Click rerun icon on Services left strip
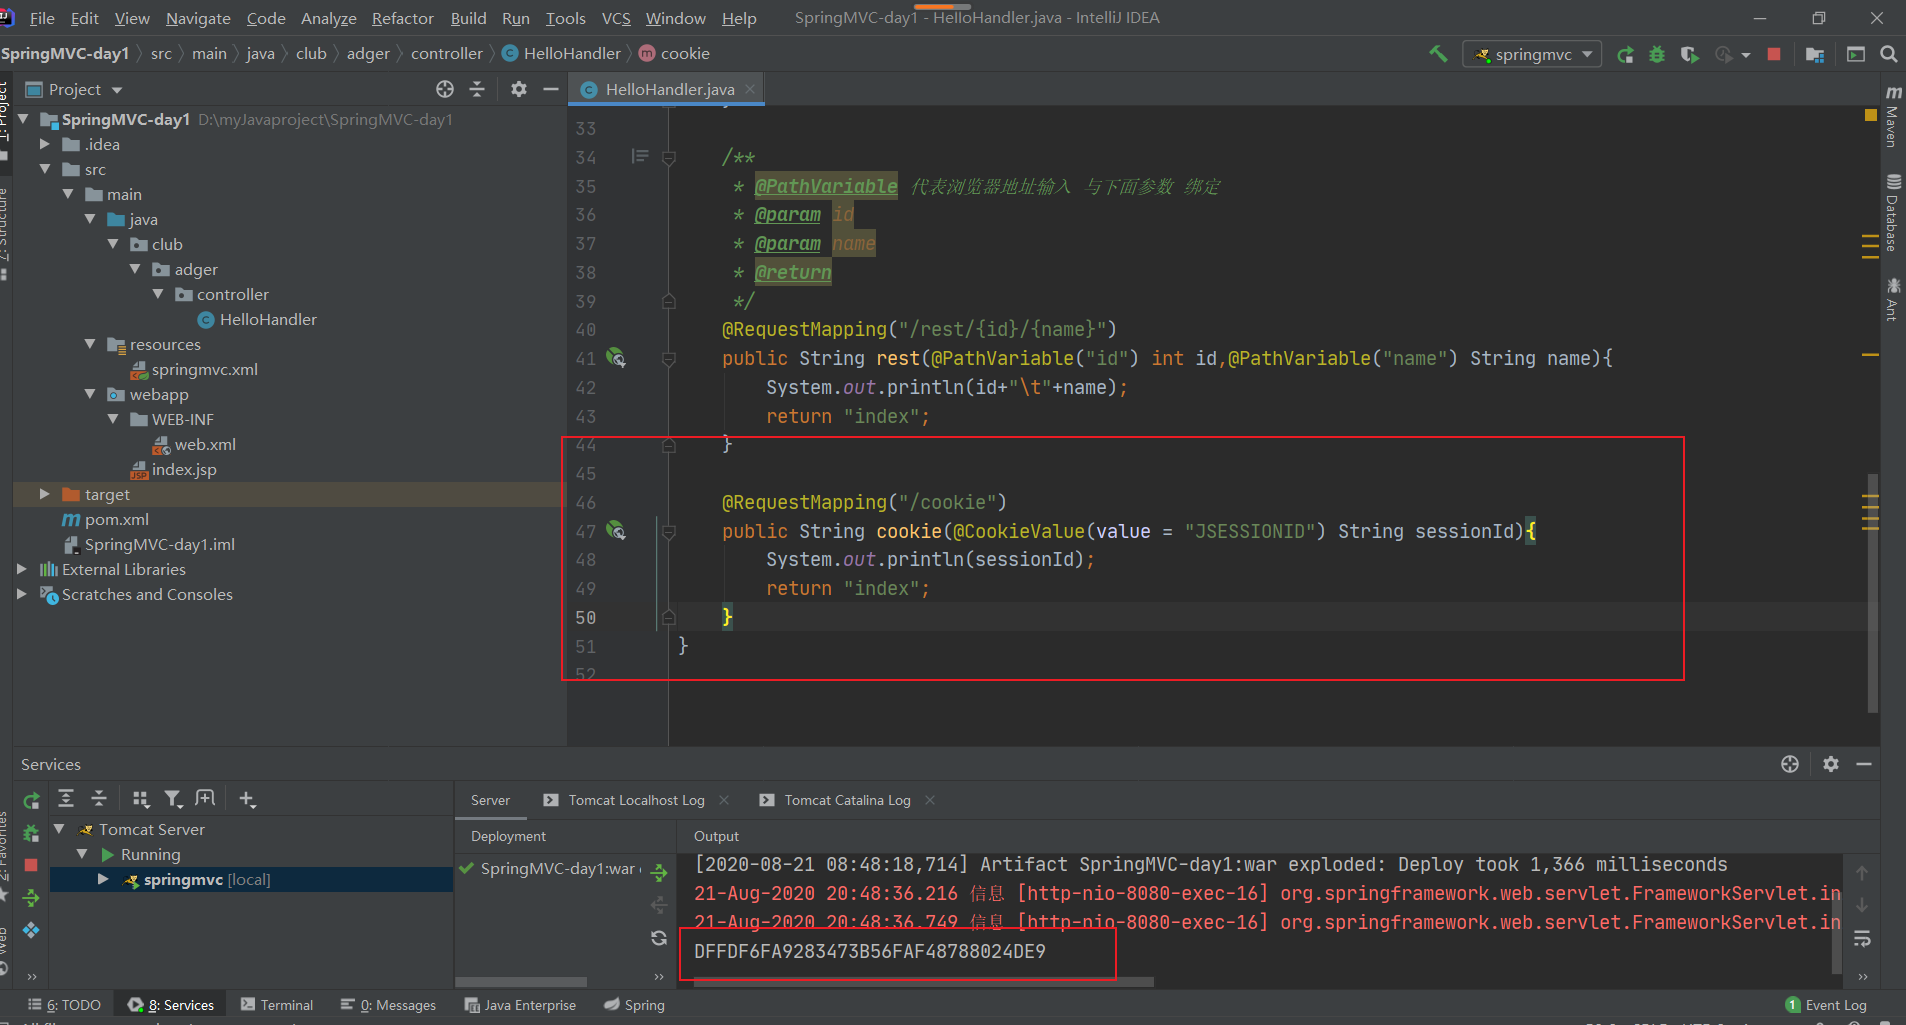Image resolution: width=1906 pixels, height=1025 pixels. click(31, 800)
